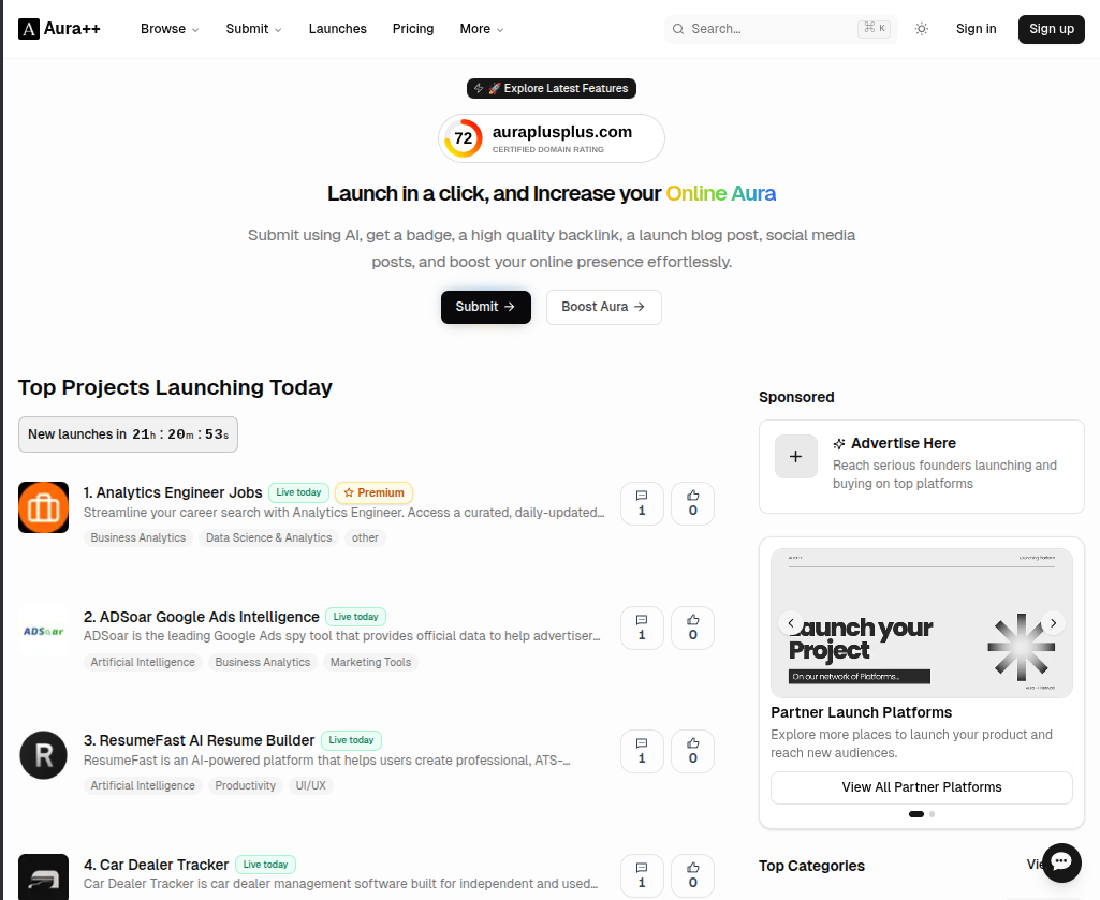This screenshot has width=1100, height=900.
Task: Click Explore Latest Features banner
Action: click(551, 88)
